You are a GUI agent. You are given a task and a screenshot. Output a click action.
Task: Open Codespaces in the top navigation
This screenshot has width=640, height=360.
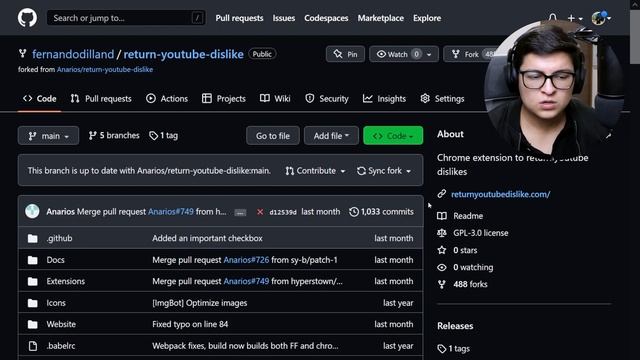pos(326,18)
